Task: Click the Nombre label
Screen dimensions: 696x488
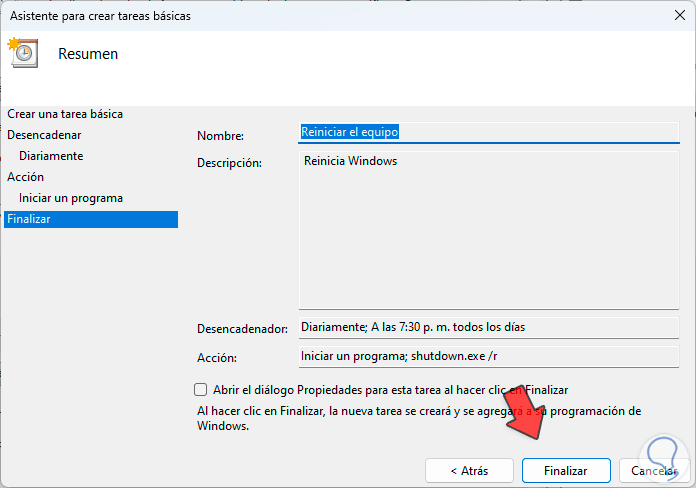Action: 220,136
